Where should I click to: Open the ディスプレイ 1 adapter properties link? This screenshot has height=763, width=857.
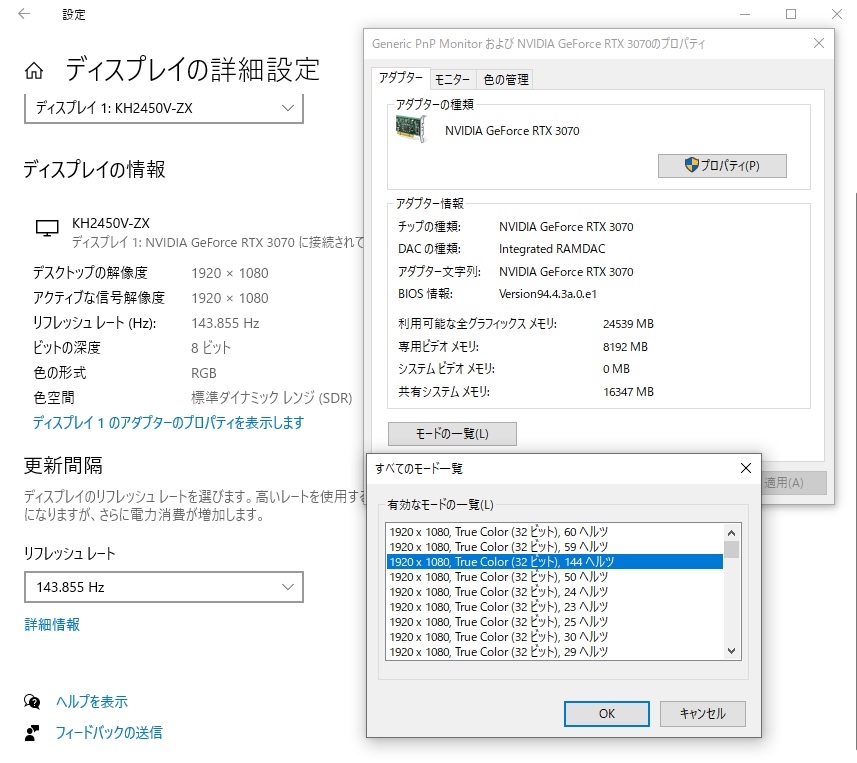click(x=168, y=422)
